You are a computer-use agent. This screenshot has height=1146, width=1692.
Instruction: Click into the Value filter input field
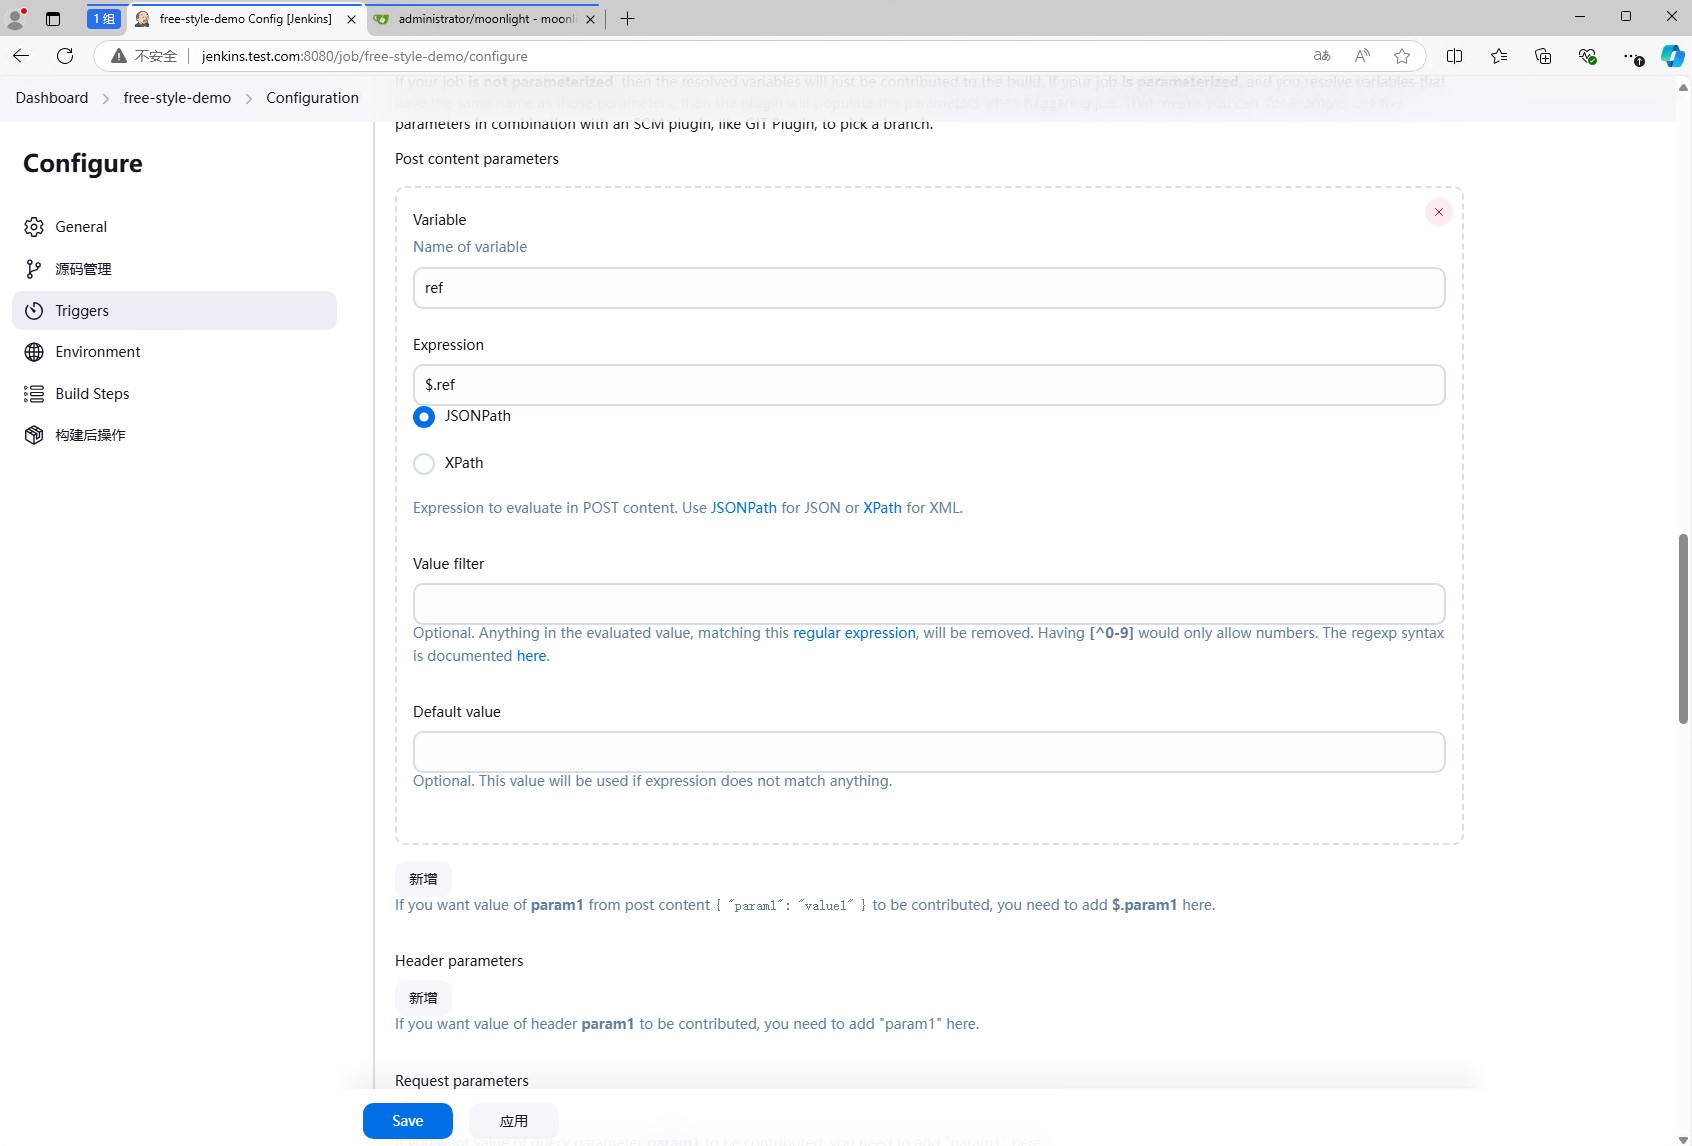[x=928, y=604]
